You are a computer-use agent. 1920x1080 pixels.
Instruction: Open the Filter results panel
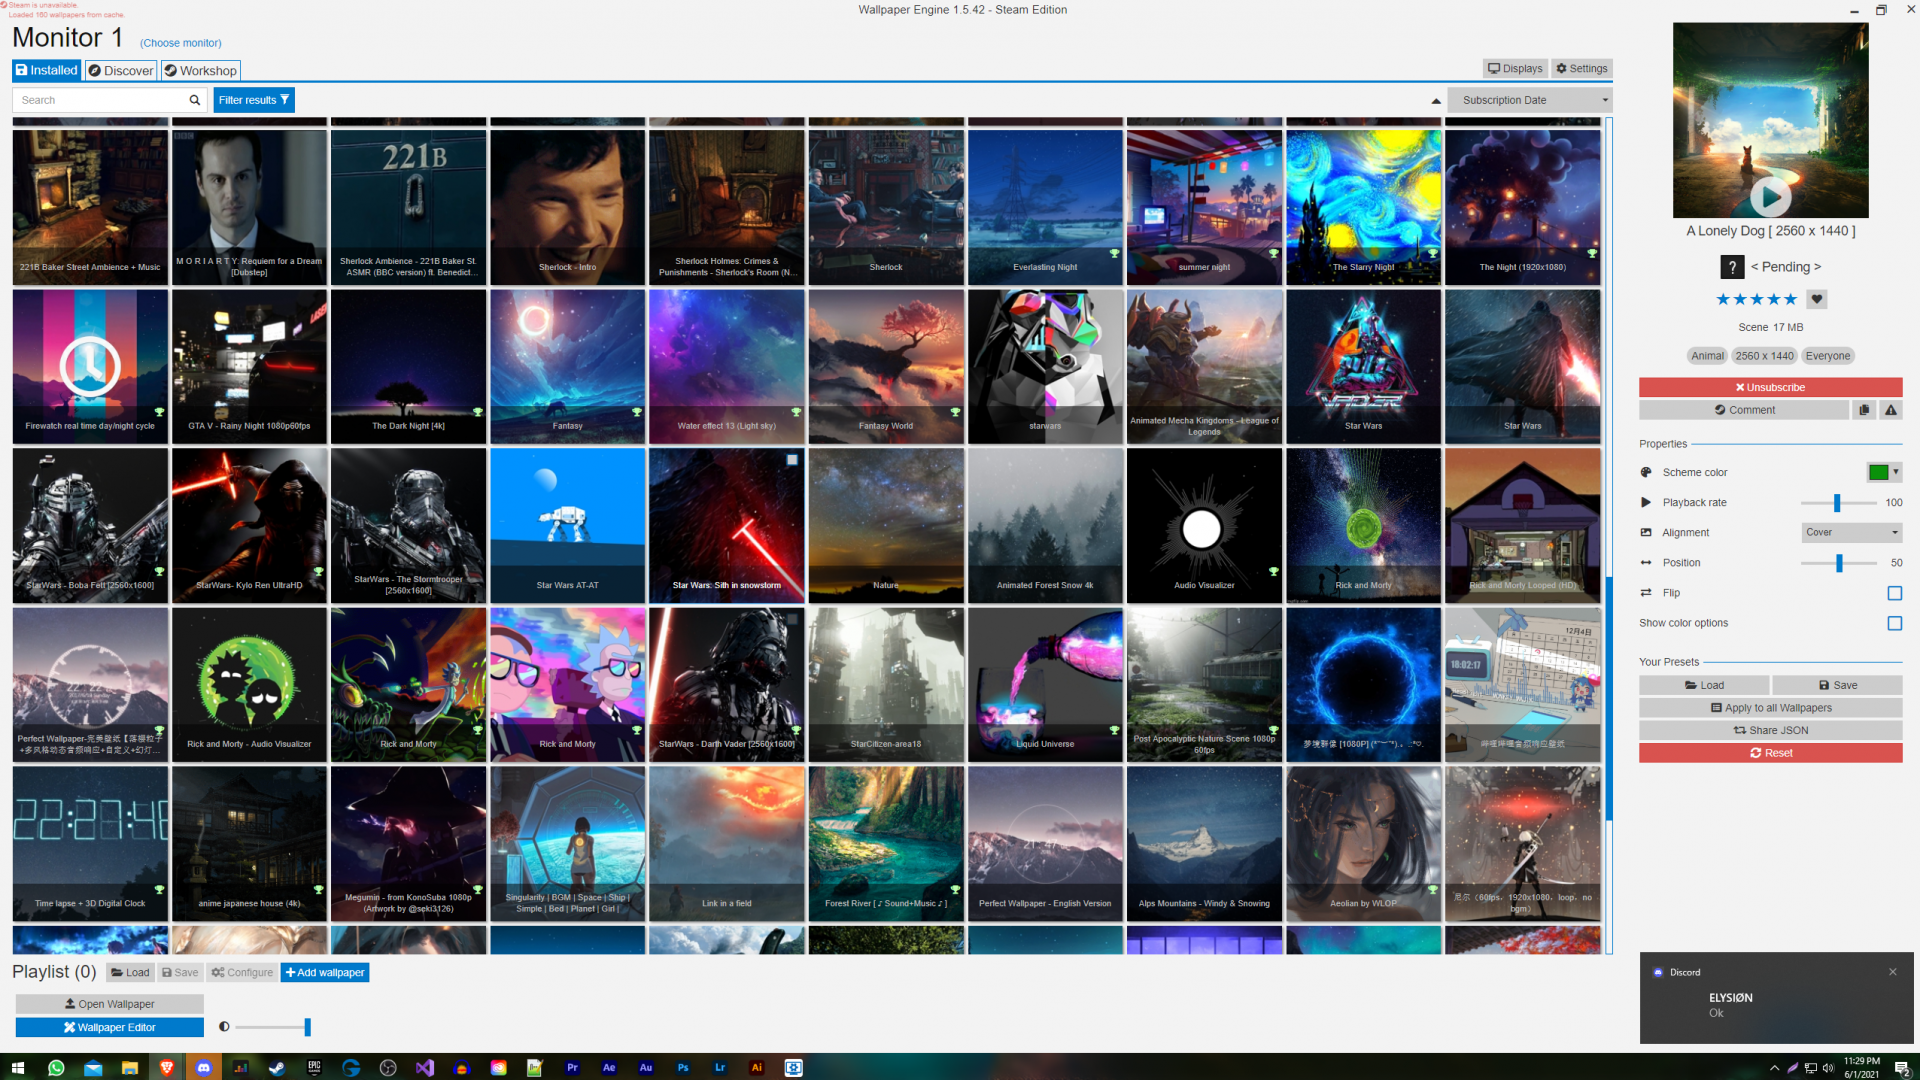click(254, 100)
